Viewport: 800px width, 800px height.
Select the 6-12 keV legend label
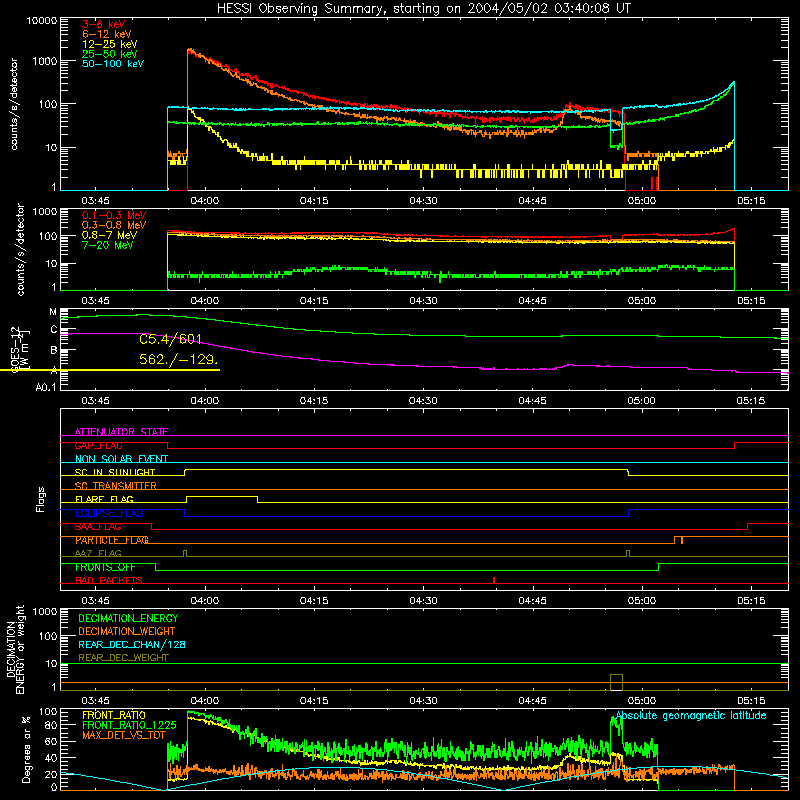point(107,34)
